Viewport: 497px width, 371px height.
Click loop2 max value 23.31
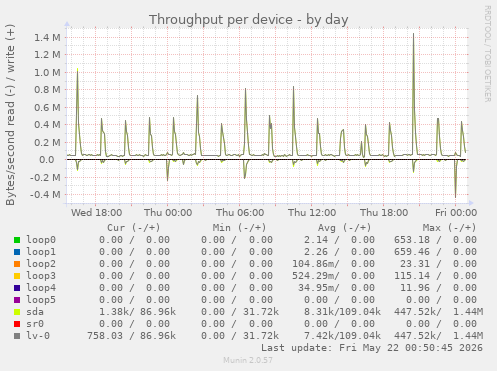pos(415,264)
